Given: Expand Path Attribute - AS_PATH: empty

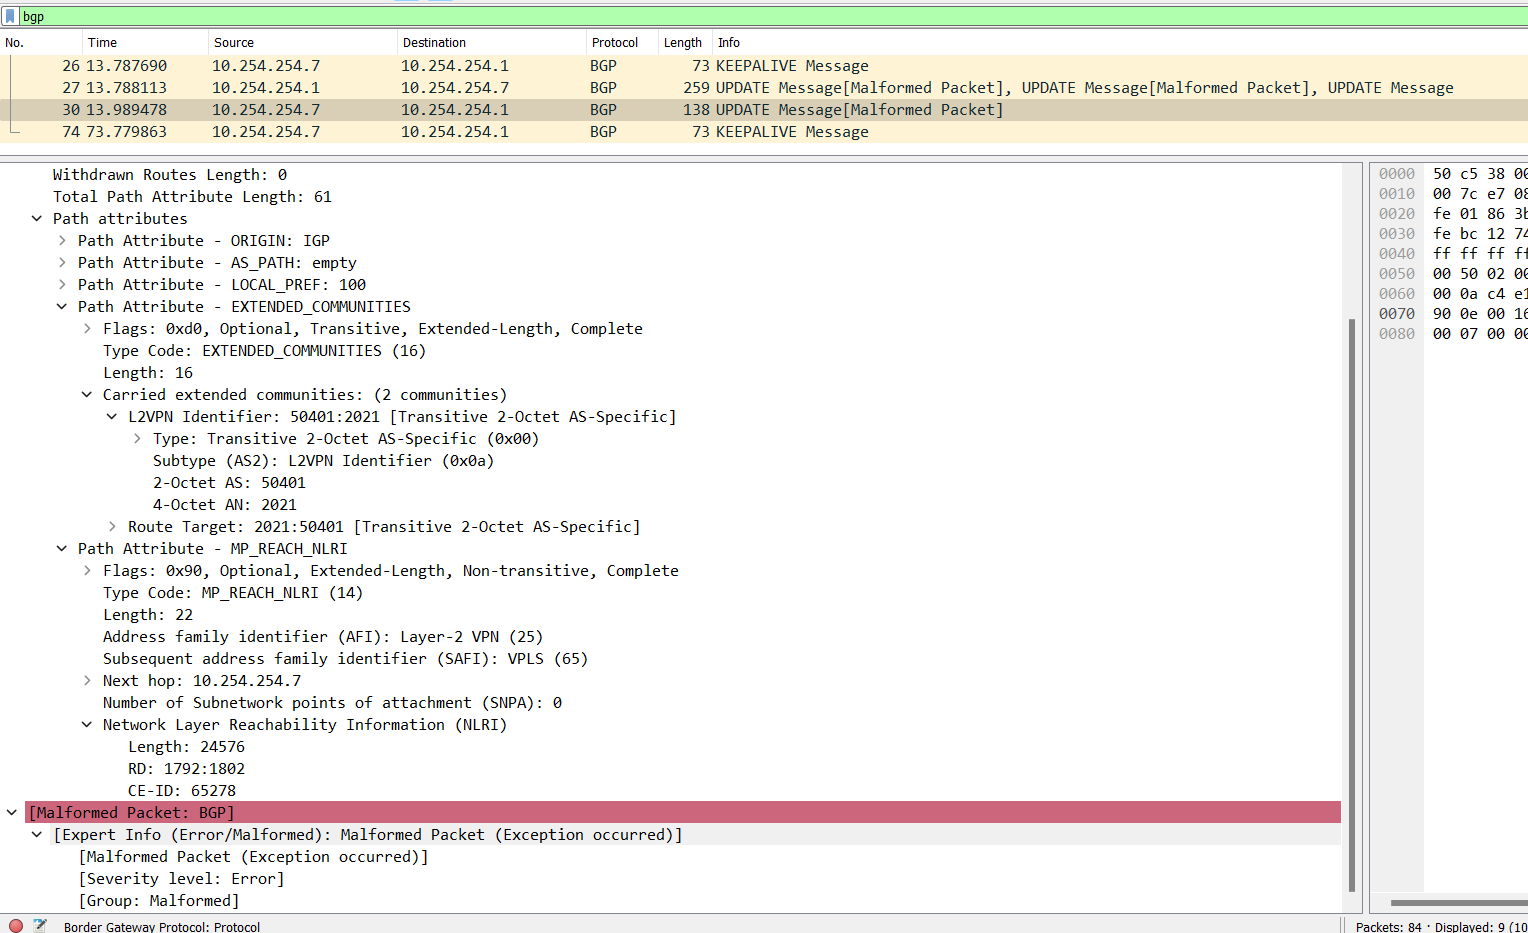Looking at the screenshot, I should click(x=62, y=263).
